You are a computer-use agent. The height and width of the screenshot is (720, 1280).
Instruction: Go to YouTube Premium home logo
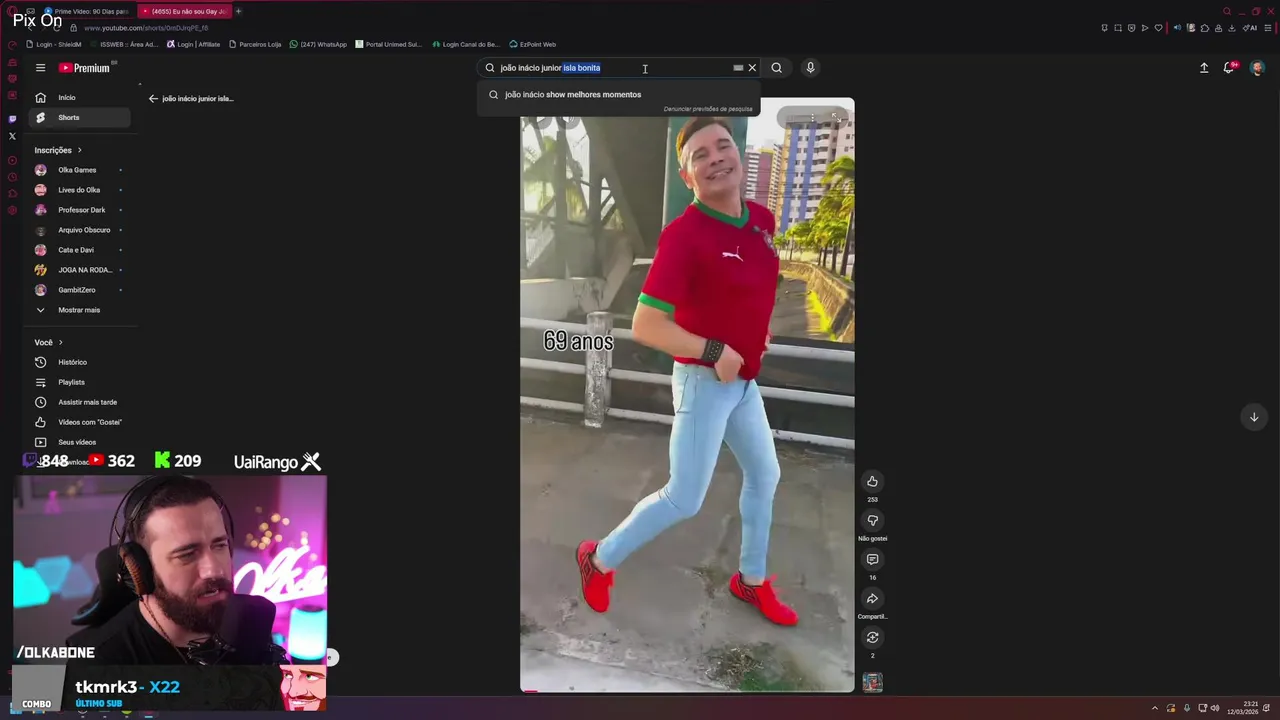86,68
